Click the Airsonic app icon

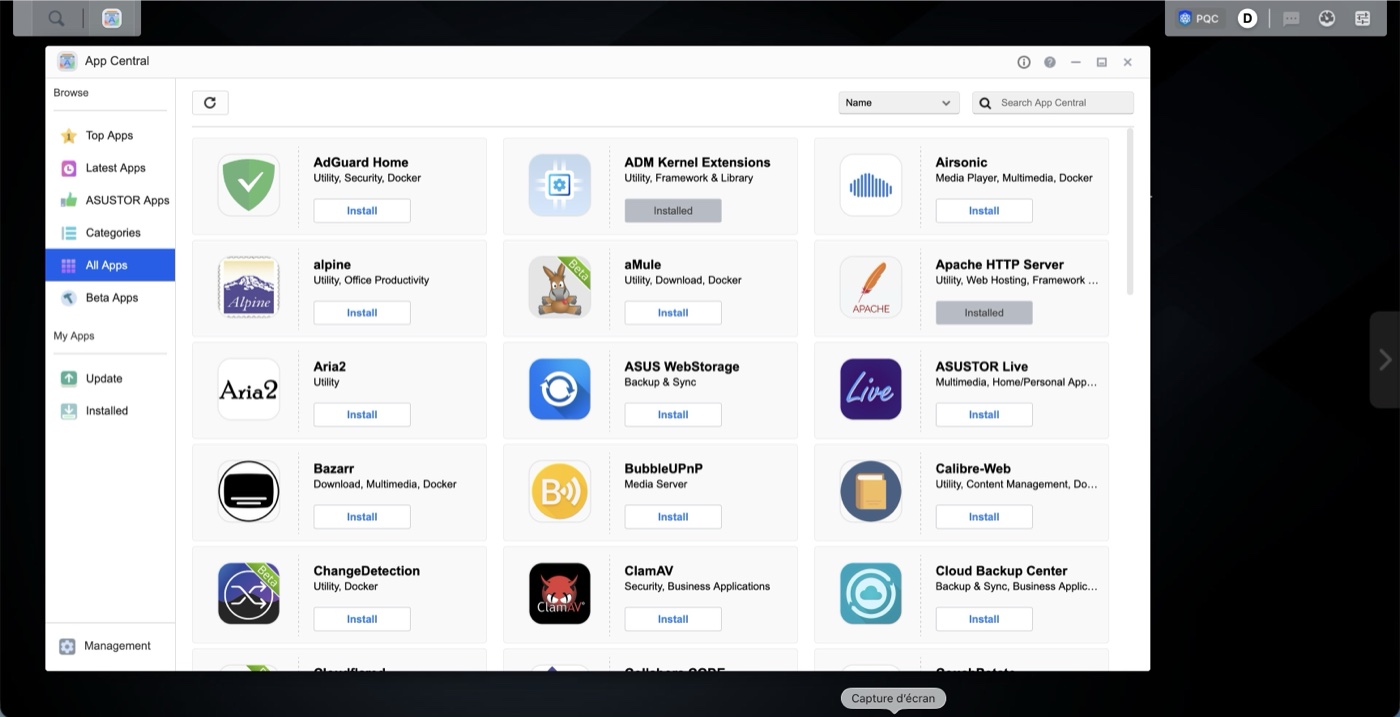(x=871, y=185)
